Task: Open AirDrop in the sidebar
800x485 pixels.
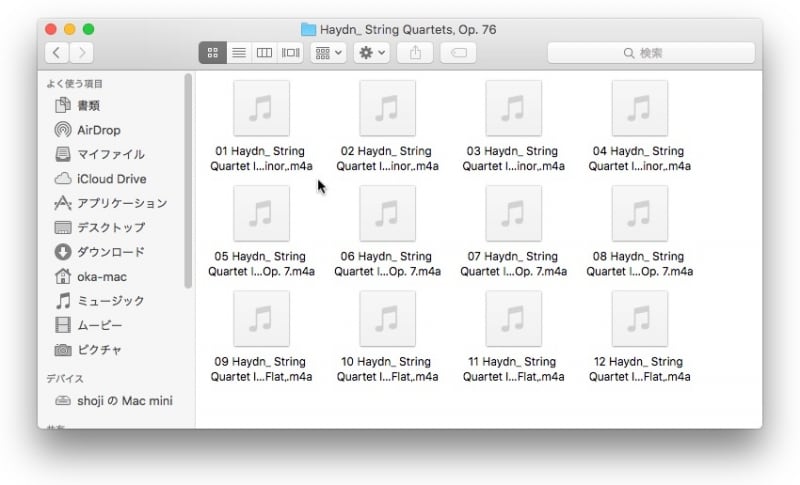Action: pyautogui.click(x=98, y=130)
